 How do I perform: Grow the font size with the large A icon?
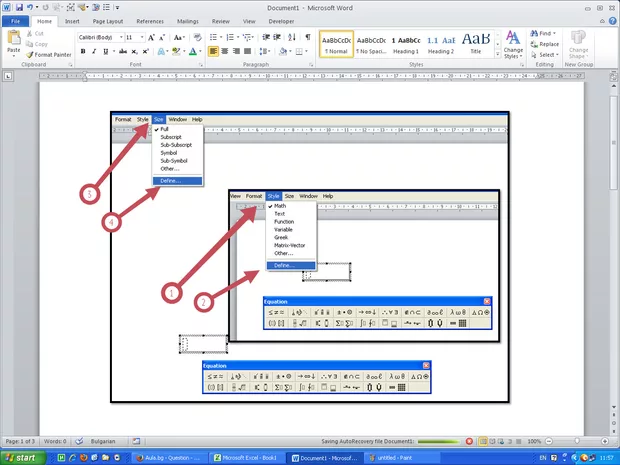(x=151, y=38)
